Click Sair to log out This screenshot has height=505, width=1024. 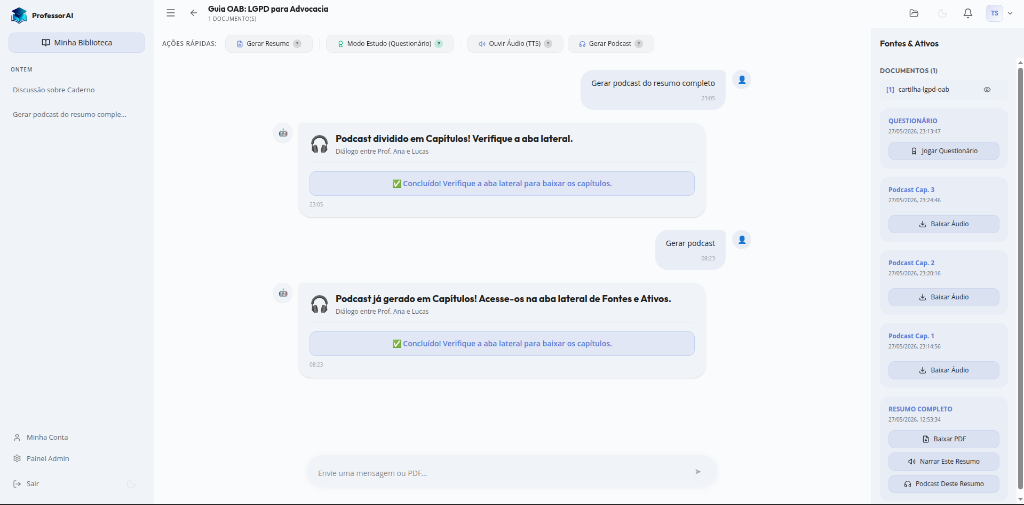pos(27,483)
